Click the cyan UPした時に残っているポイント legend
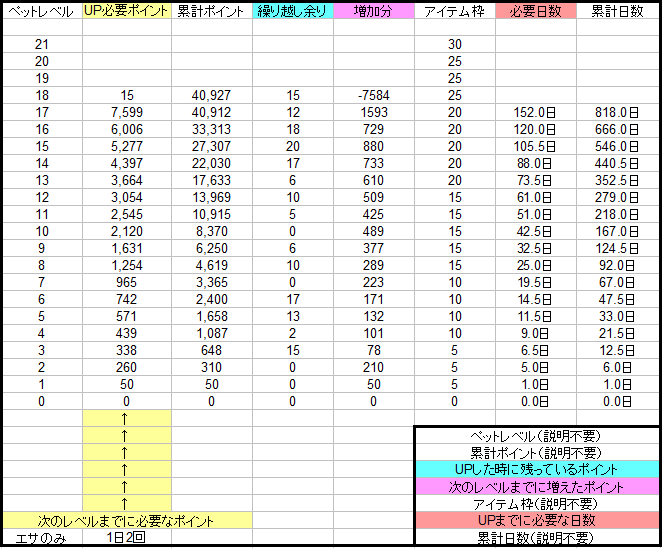 [x=536, y=469]
